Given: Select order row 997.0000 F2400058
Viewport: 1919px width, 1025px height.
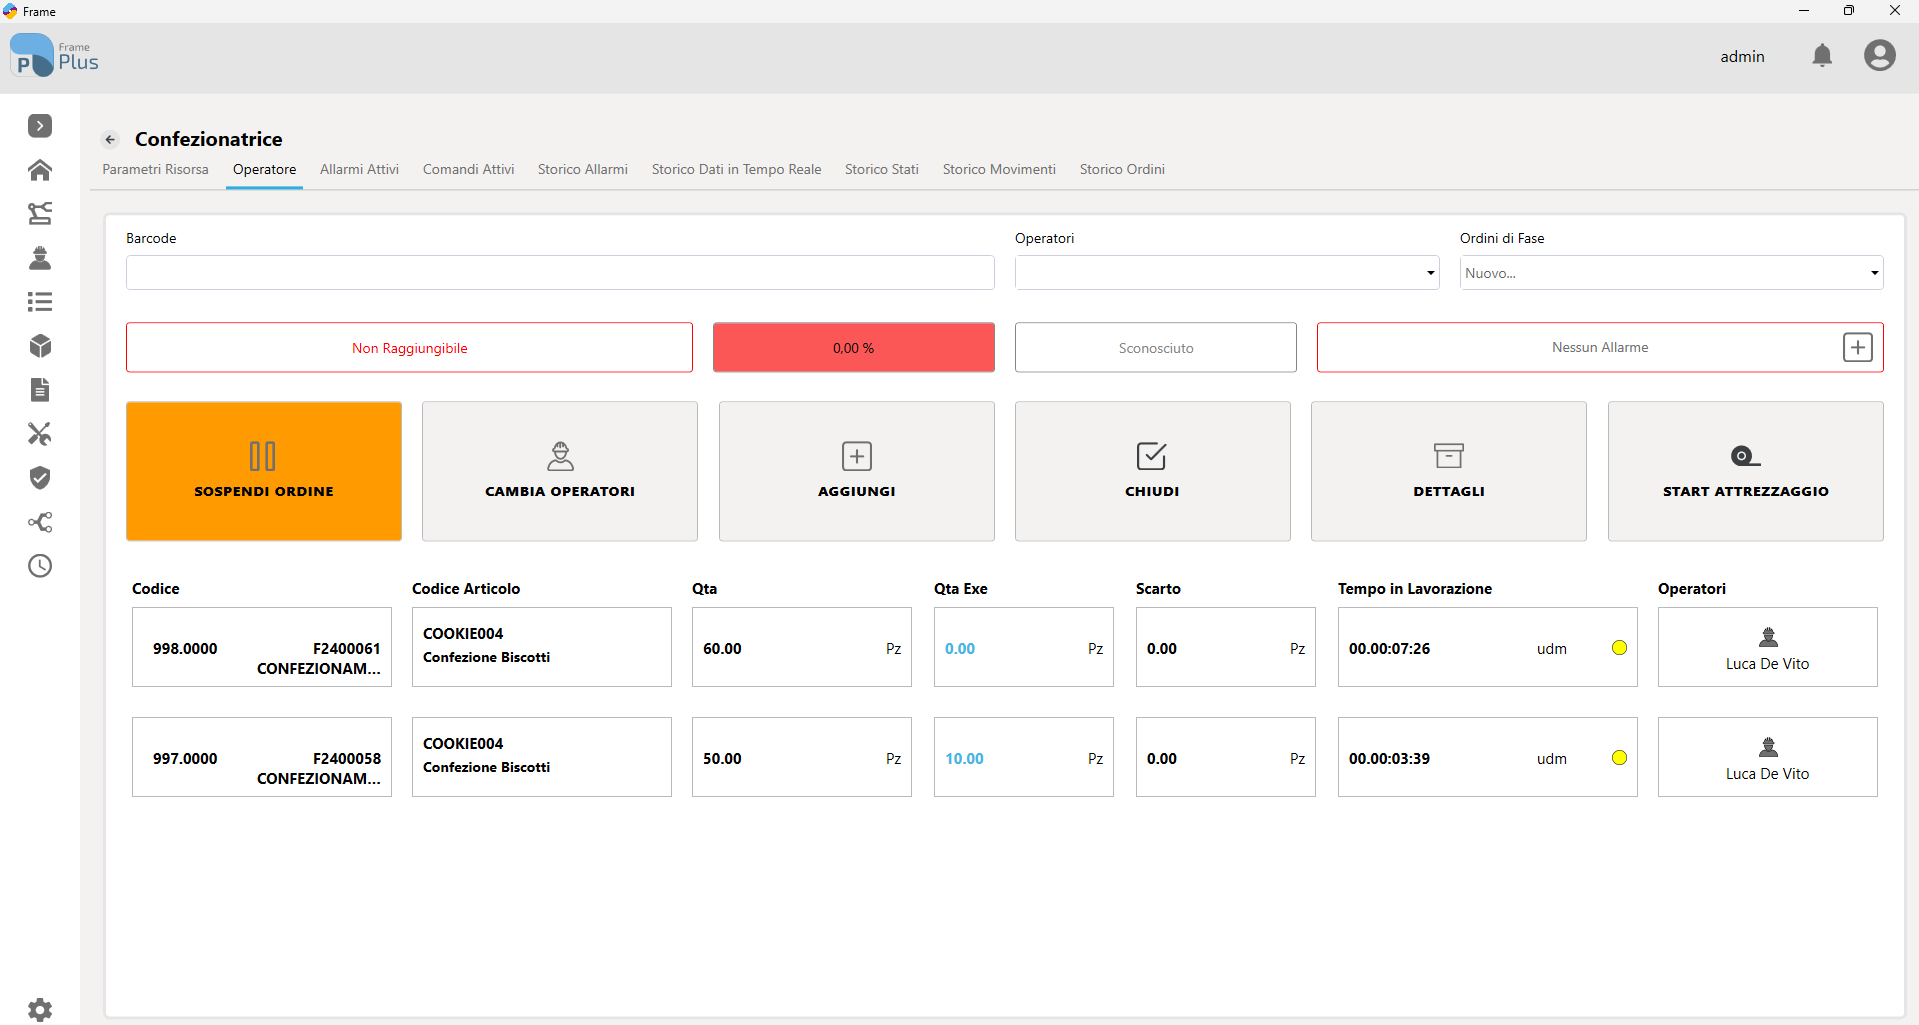Looking at the screenshot, I should (x=262, y=757).
